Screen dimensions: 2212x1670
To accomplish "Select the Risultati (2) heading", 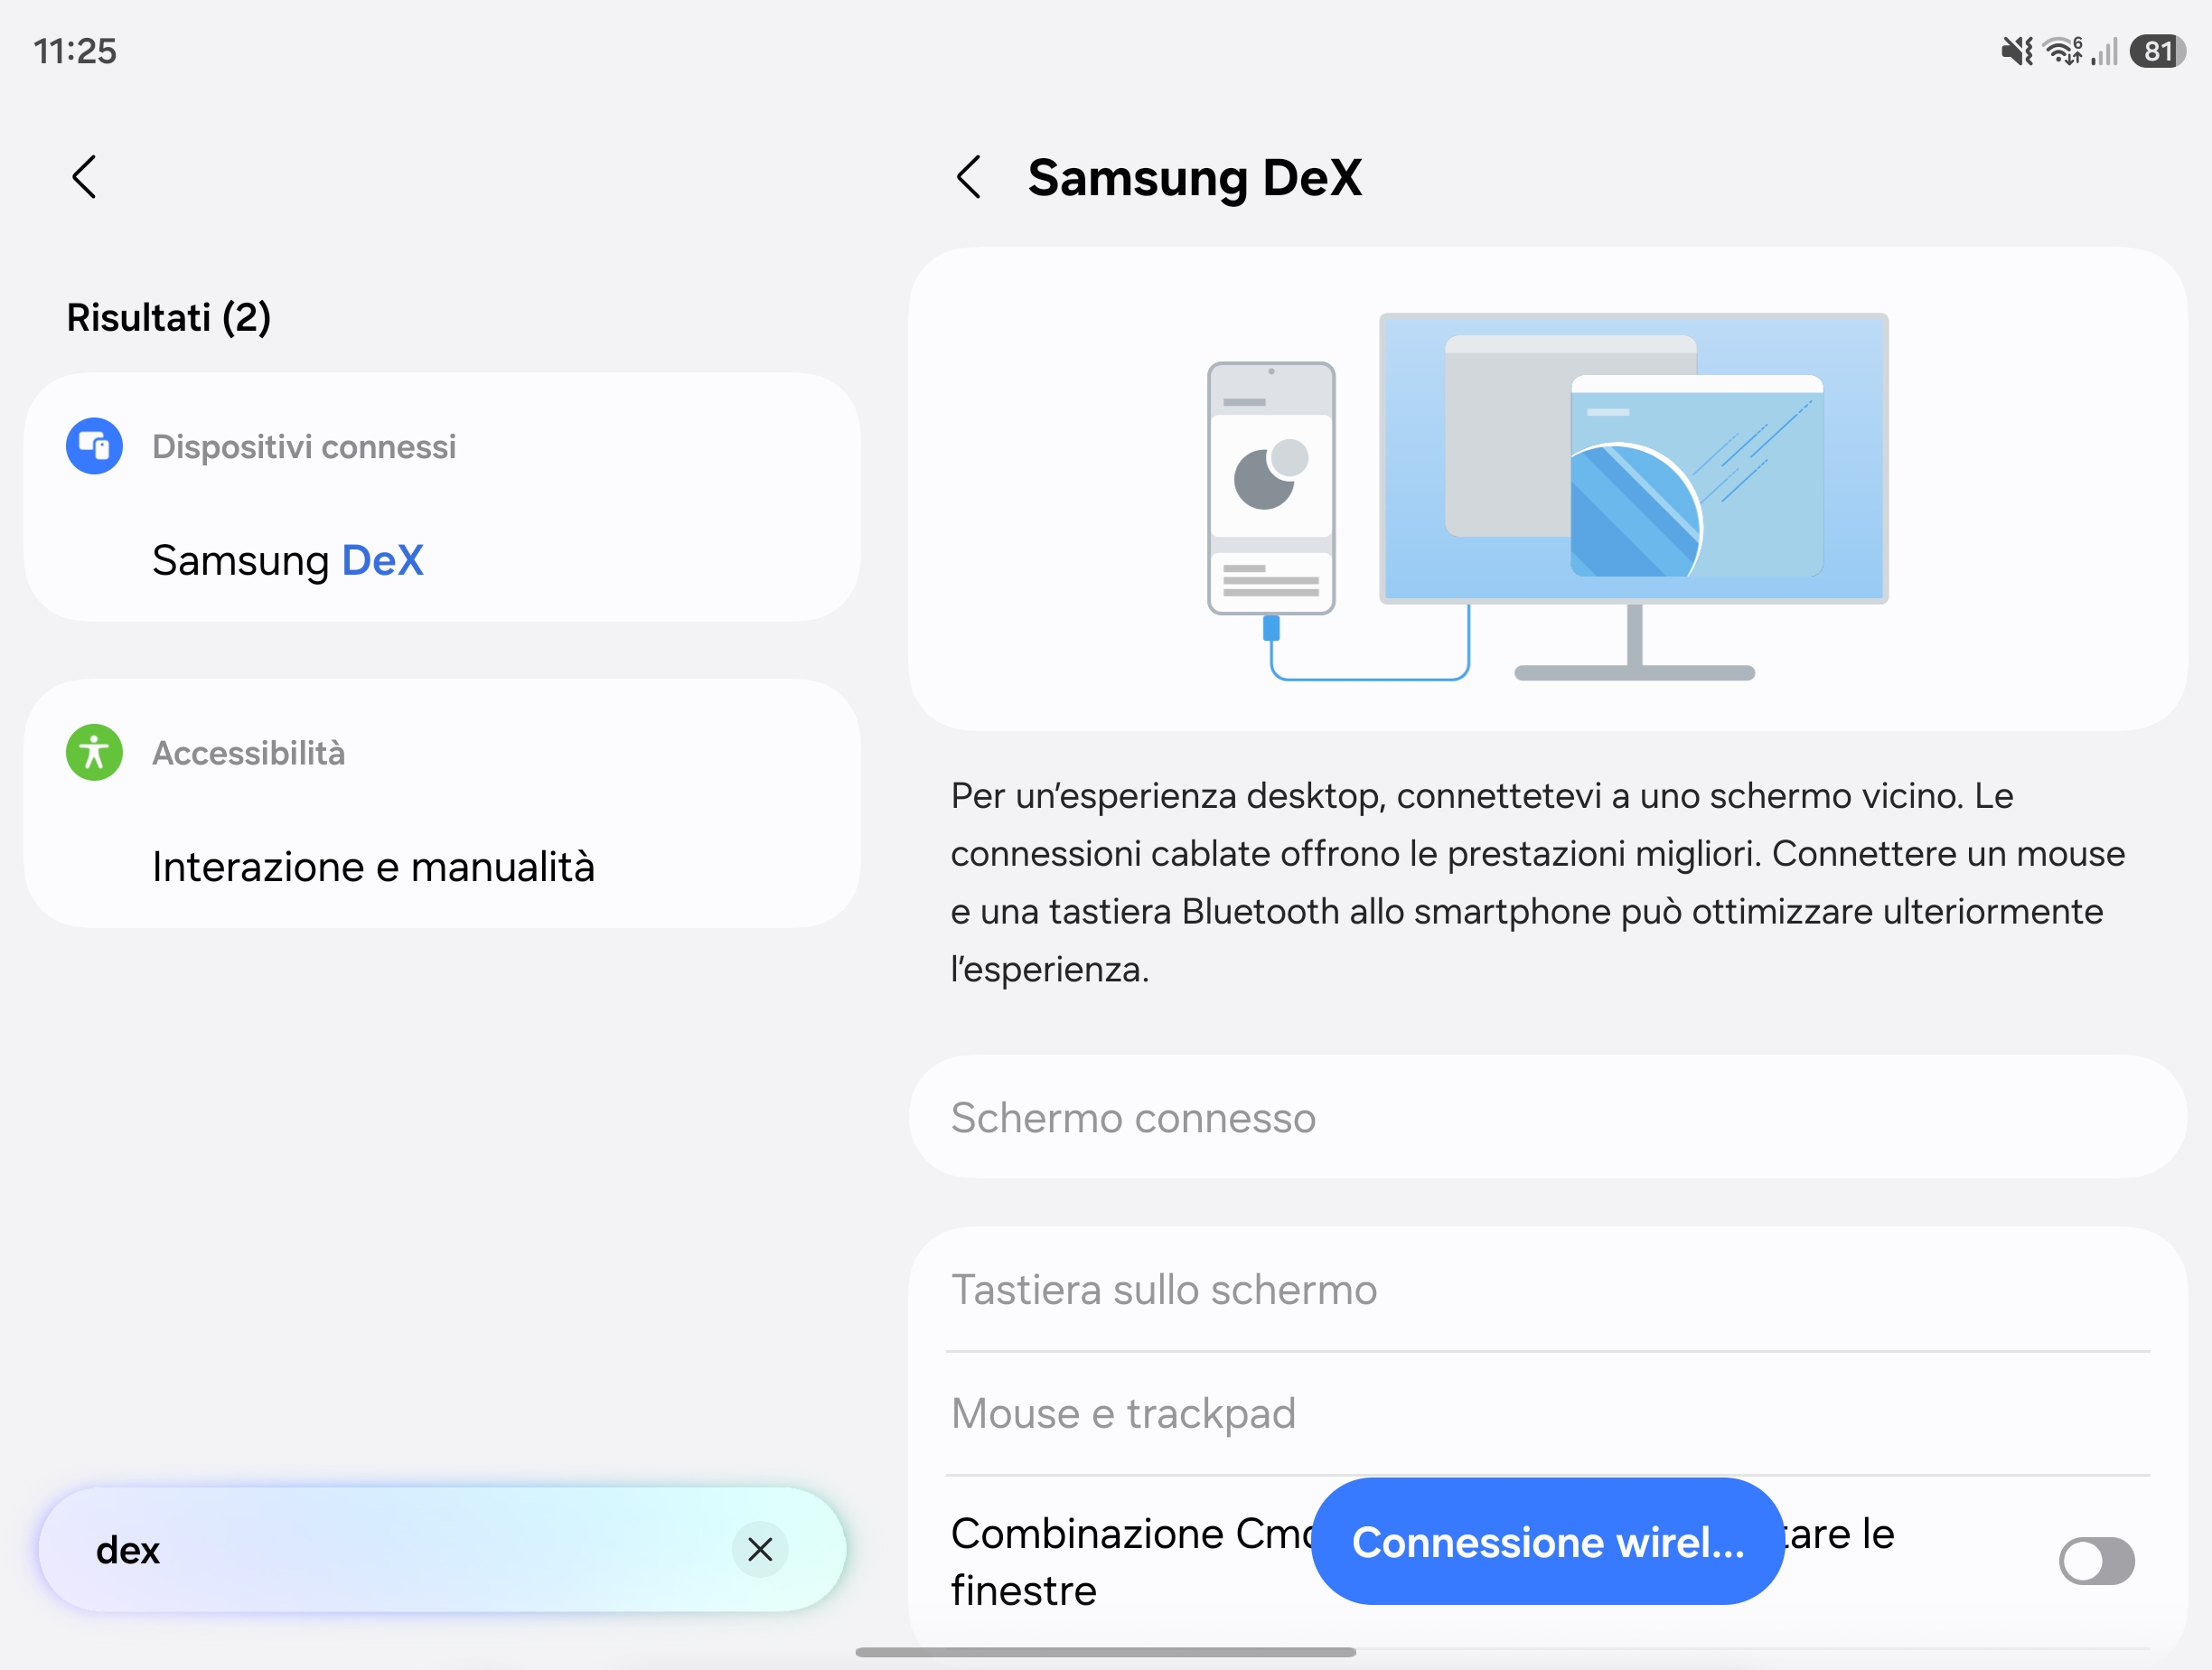I will [x=169, y=317].
